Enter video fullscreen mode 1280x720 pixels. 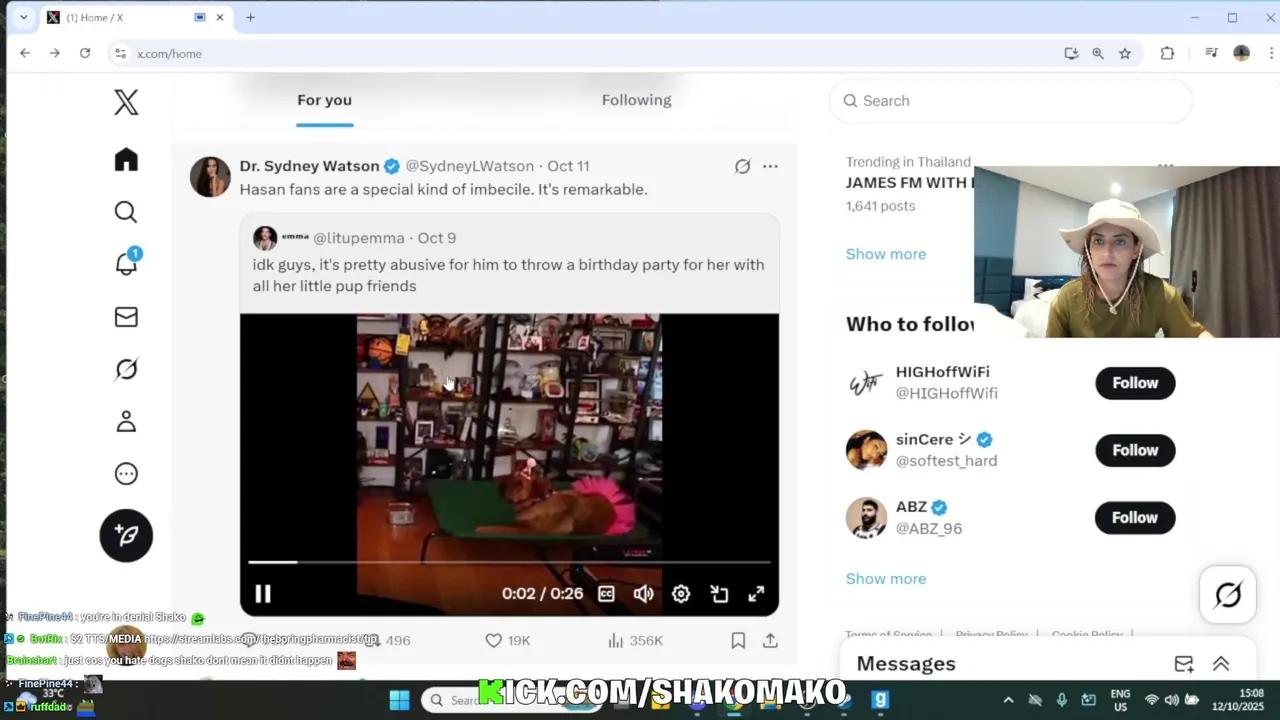(756, 594)
